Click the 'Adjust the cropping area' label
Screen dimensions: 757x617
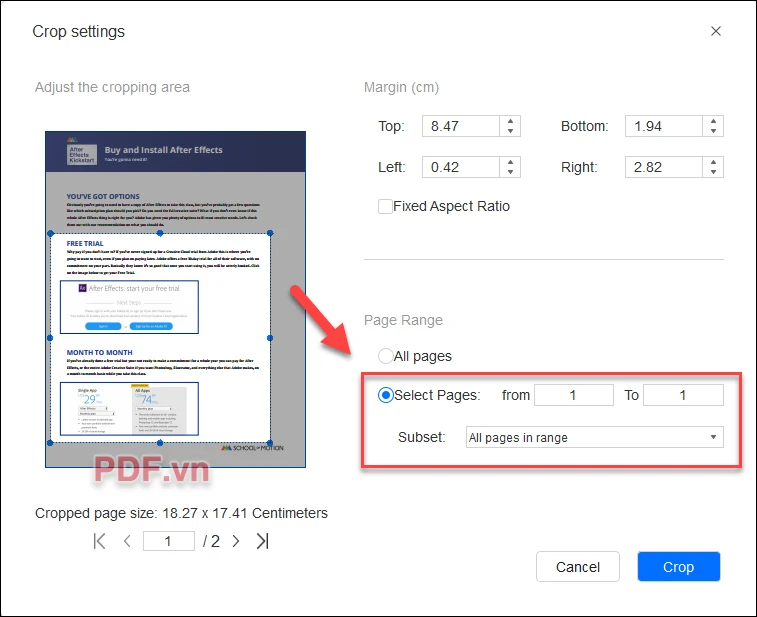click(x=112, y=87)
